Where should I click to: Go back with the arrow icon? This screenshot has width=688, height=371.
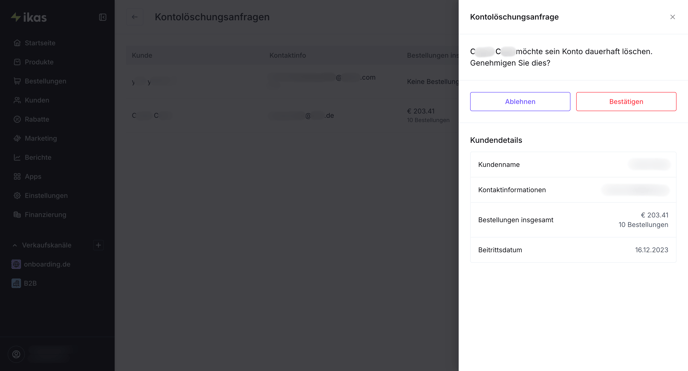135,17
